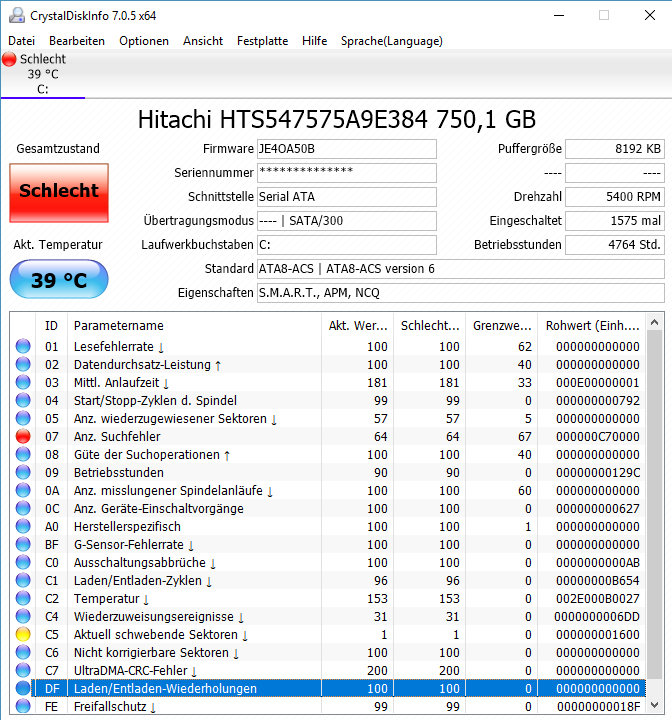Image resolution: width=672 pixels, height=720 pixels.
Task: Click the blue status icon for Ausschaltungsabbrüche
Action: coord(23,562)
